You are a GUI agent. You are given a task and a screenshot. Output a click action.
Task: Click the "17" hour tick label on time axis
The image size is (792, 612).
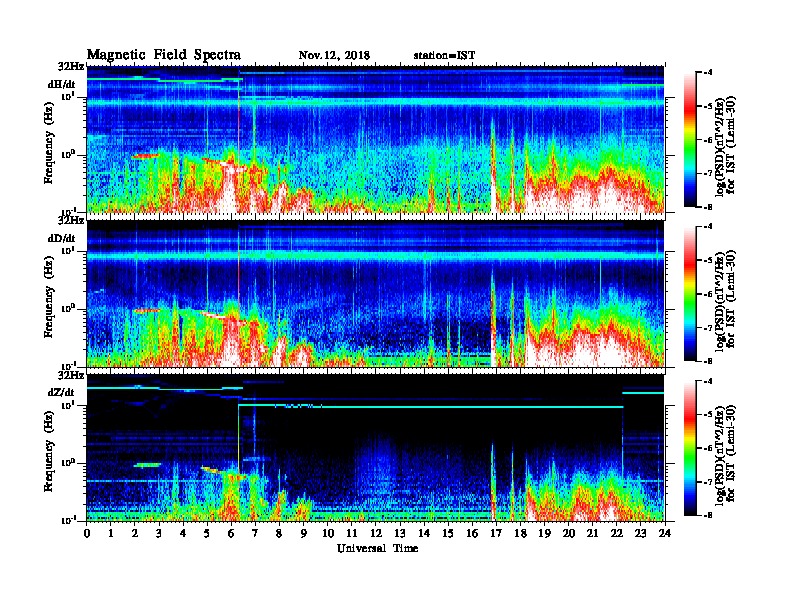coord(496,533)
